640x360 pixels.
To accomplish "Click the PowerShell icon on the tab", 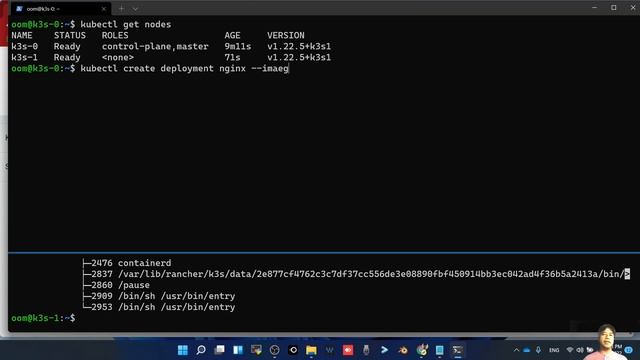I will tap(19, 9).
